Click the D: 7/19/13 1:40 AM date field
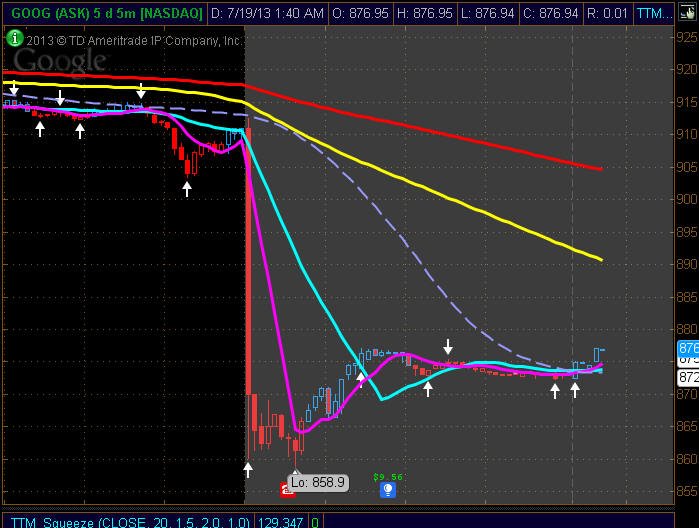 [x=267, y=13]
